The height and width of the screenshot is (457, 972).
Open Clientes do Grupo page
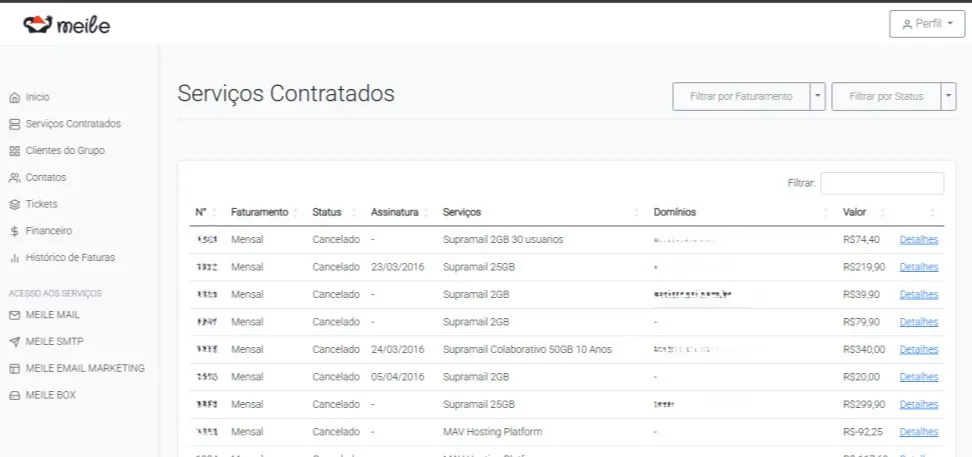click(x=65, y=151)
